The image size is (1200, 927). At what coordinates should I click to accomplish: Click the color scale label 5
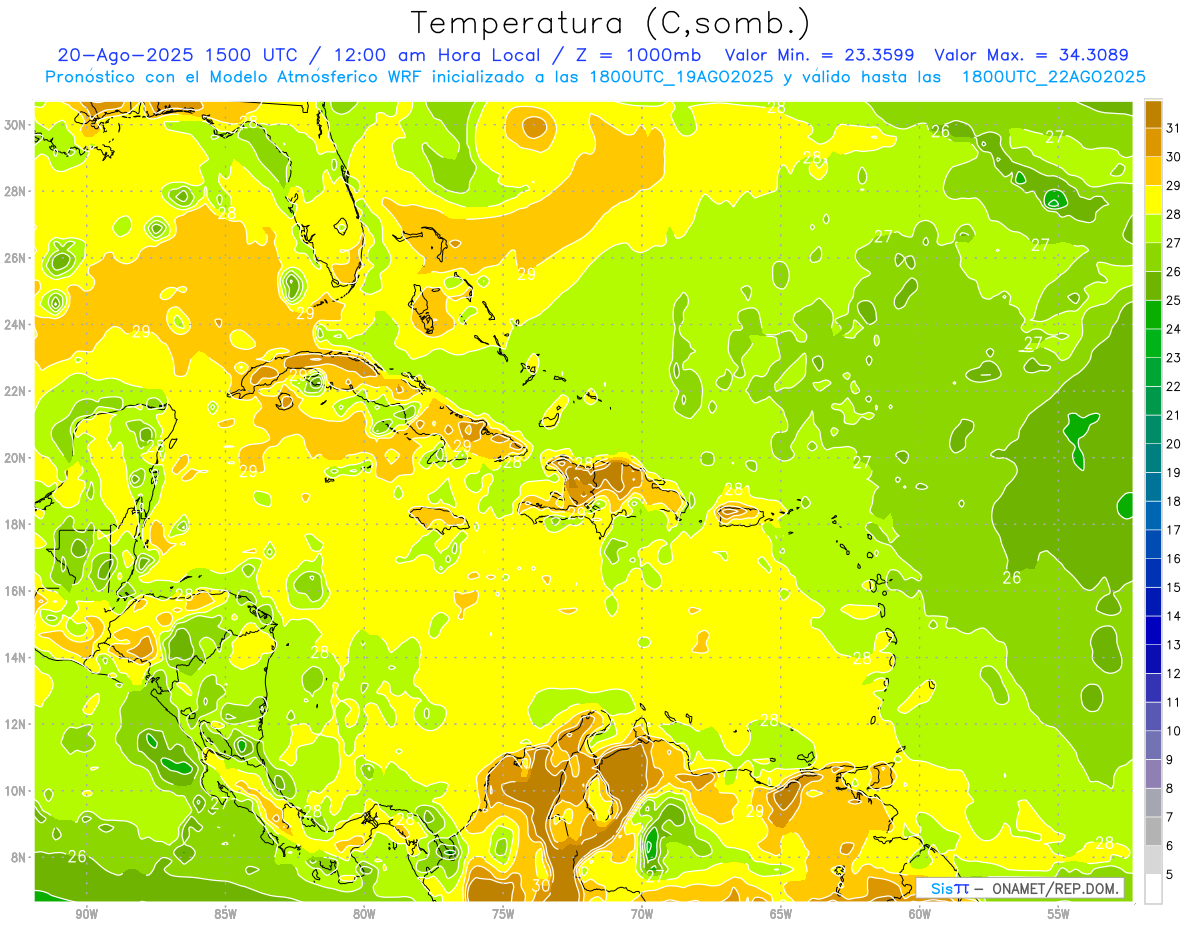click(x=1171, y=875)
